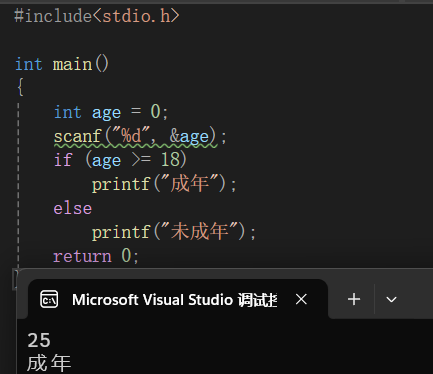This screenshot has height=374, width=433.
Task: Click the main function name
Action: 72,64
